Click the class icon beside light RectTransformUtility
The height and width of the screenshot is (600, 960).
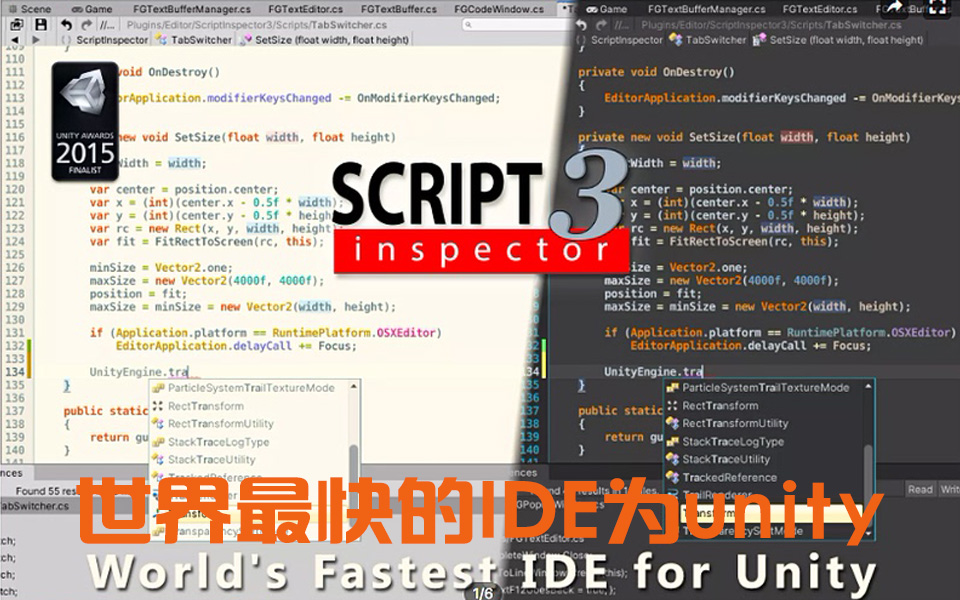click(158, 424)
